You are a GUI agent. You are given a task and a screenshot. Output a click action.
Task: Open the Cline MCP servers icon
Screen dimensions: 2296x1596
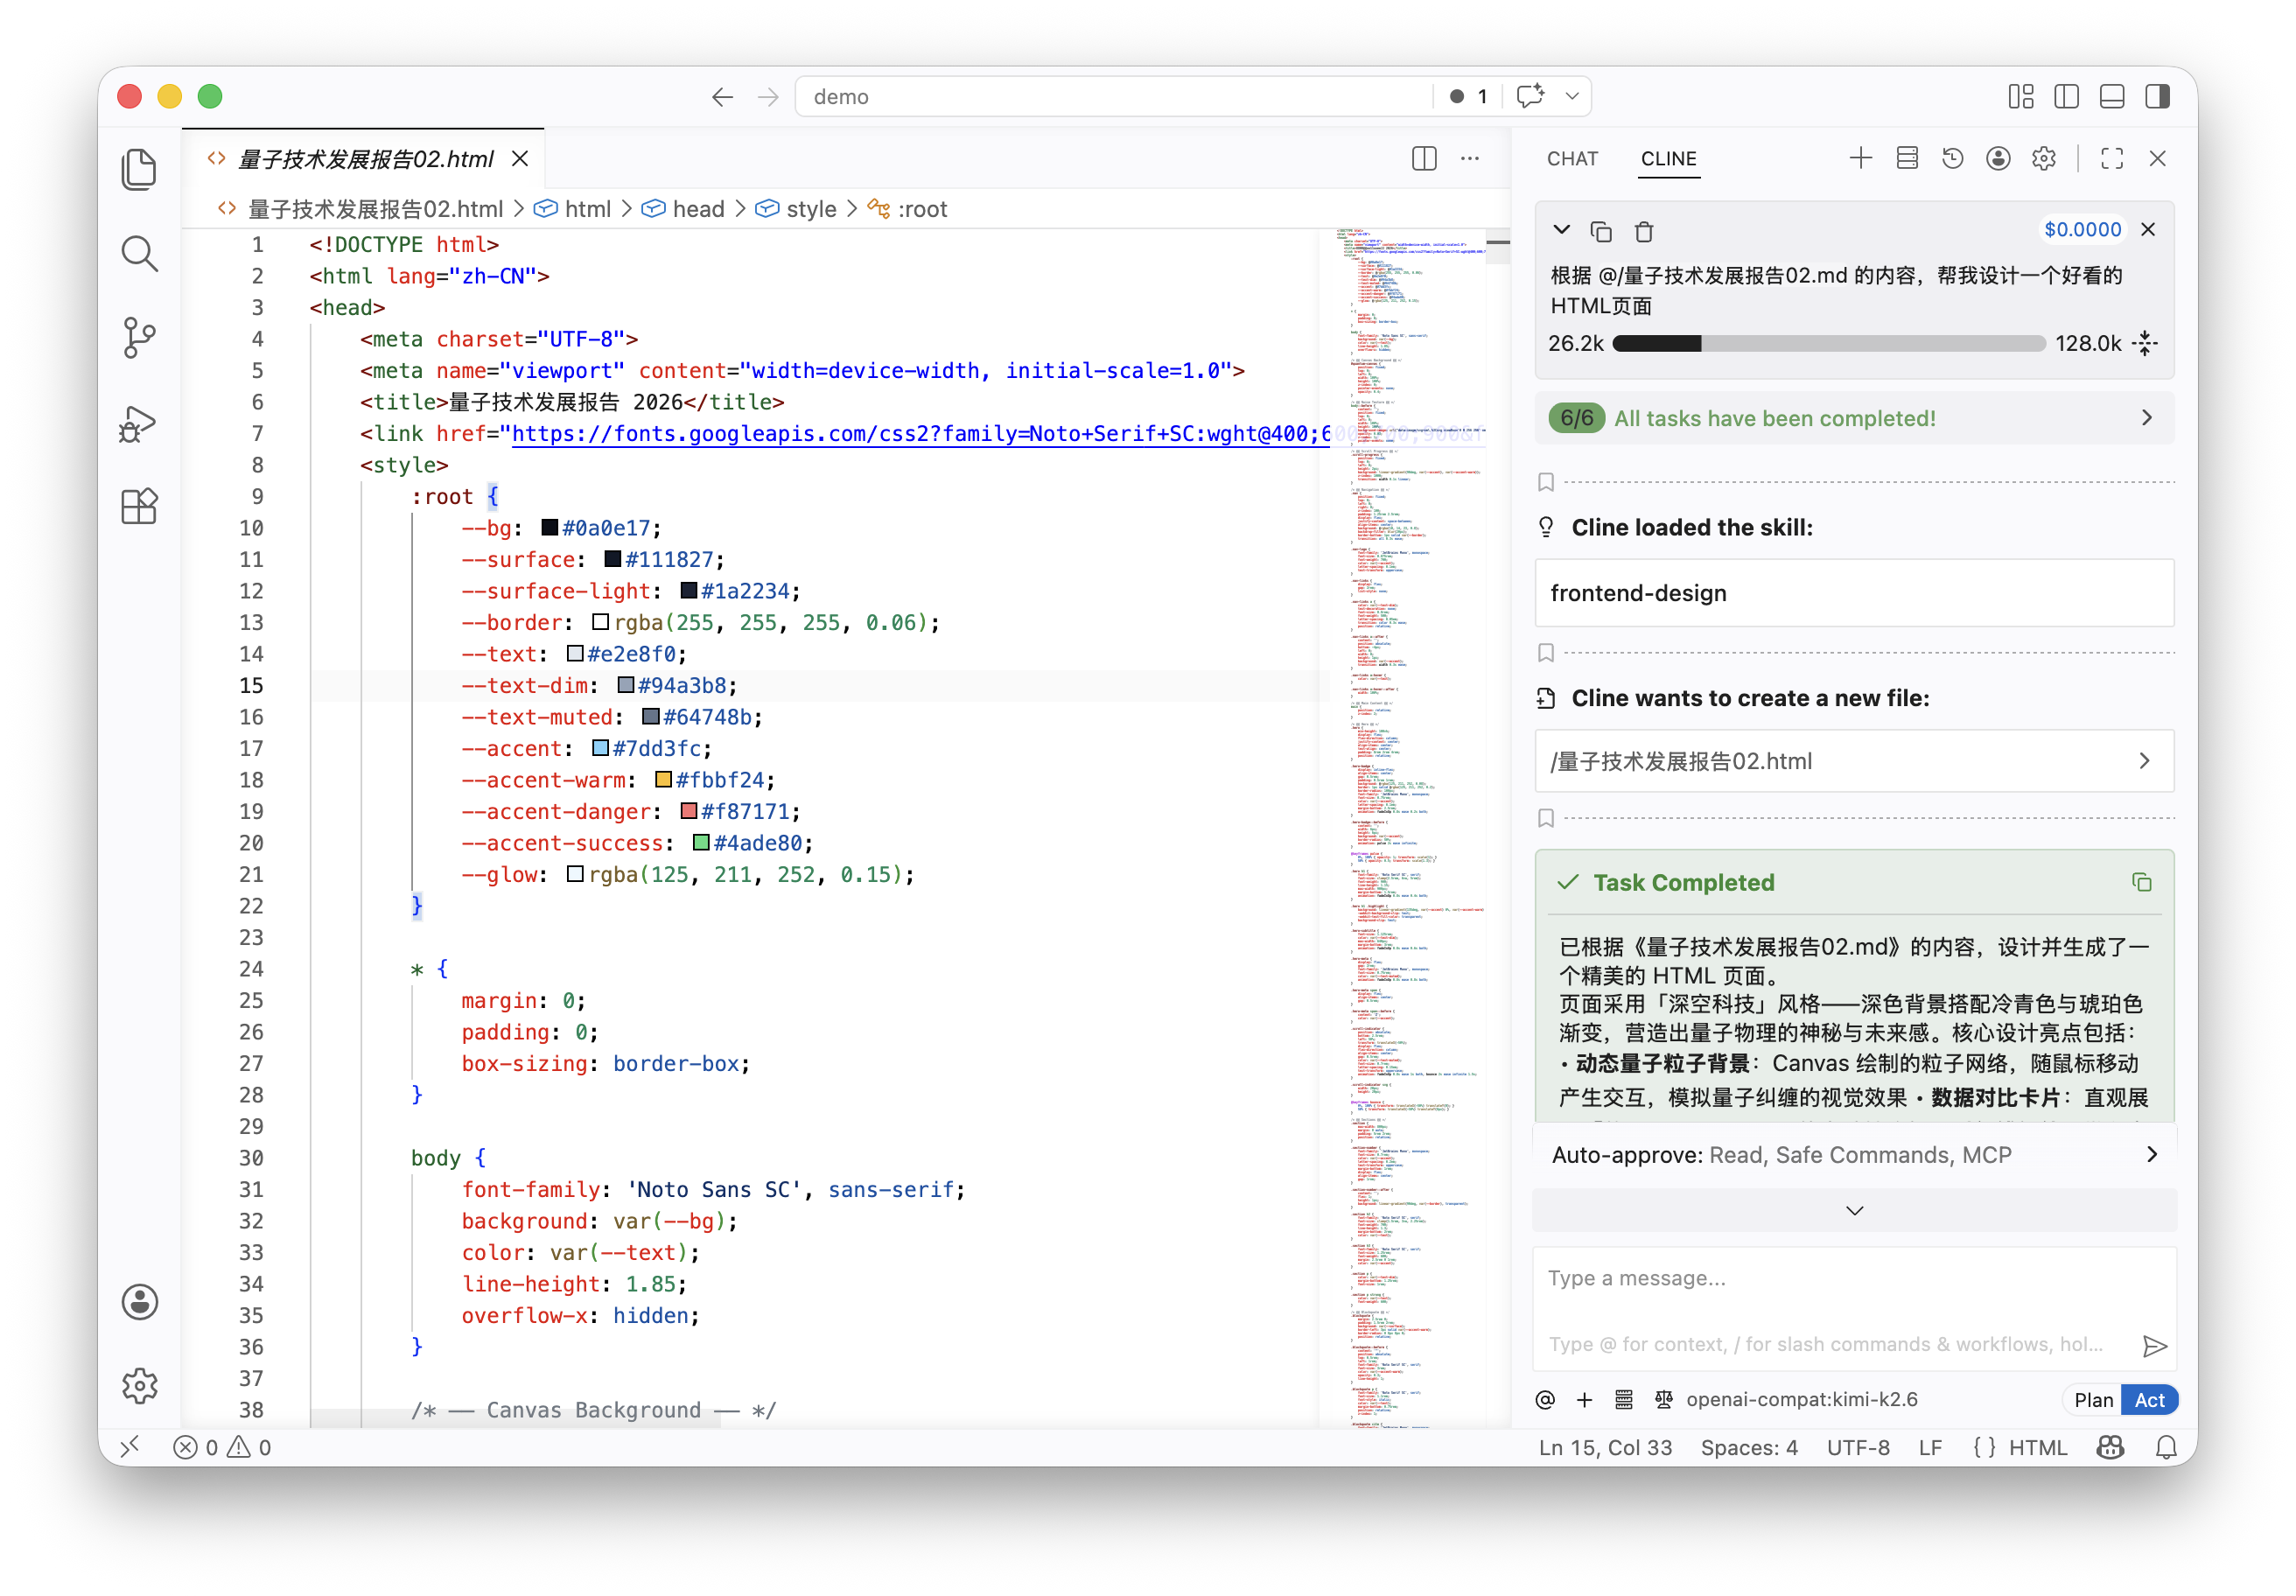click(1907, 158)
